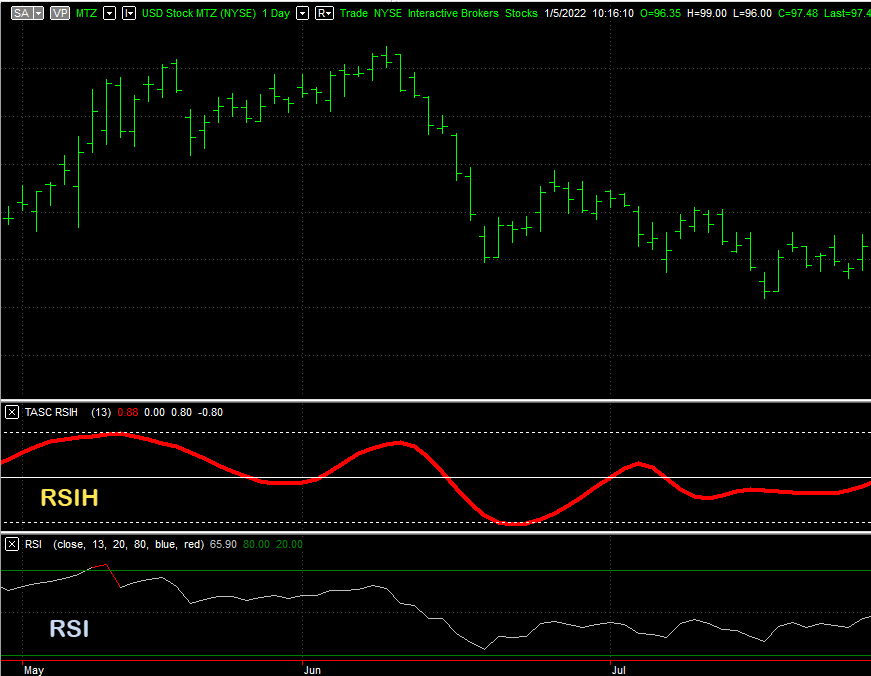Click the MTZ symbol label

[86, 13]
